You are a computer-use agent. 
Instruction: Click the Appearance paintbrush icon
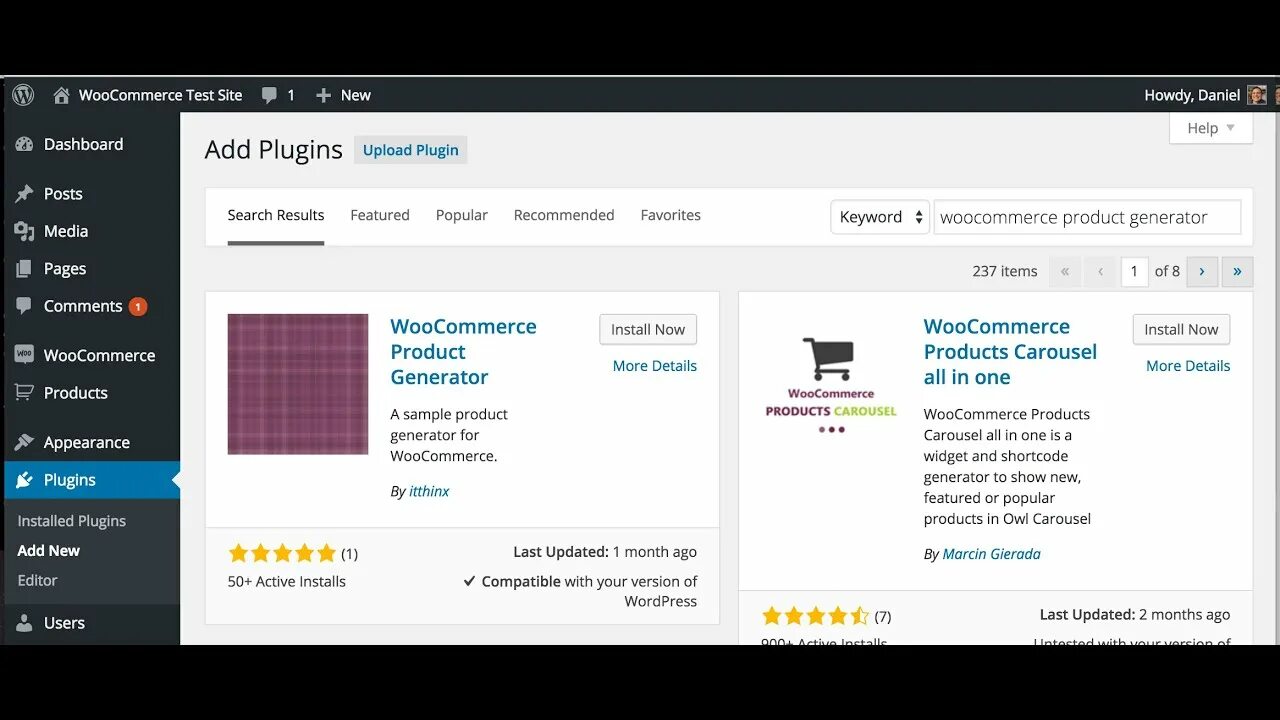coord(24,442)
